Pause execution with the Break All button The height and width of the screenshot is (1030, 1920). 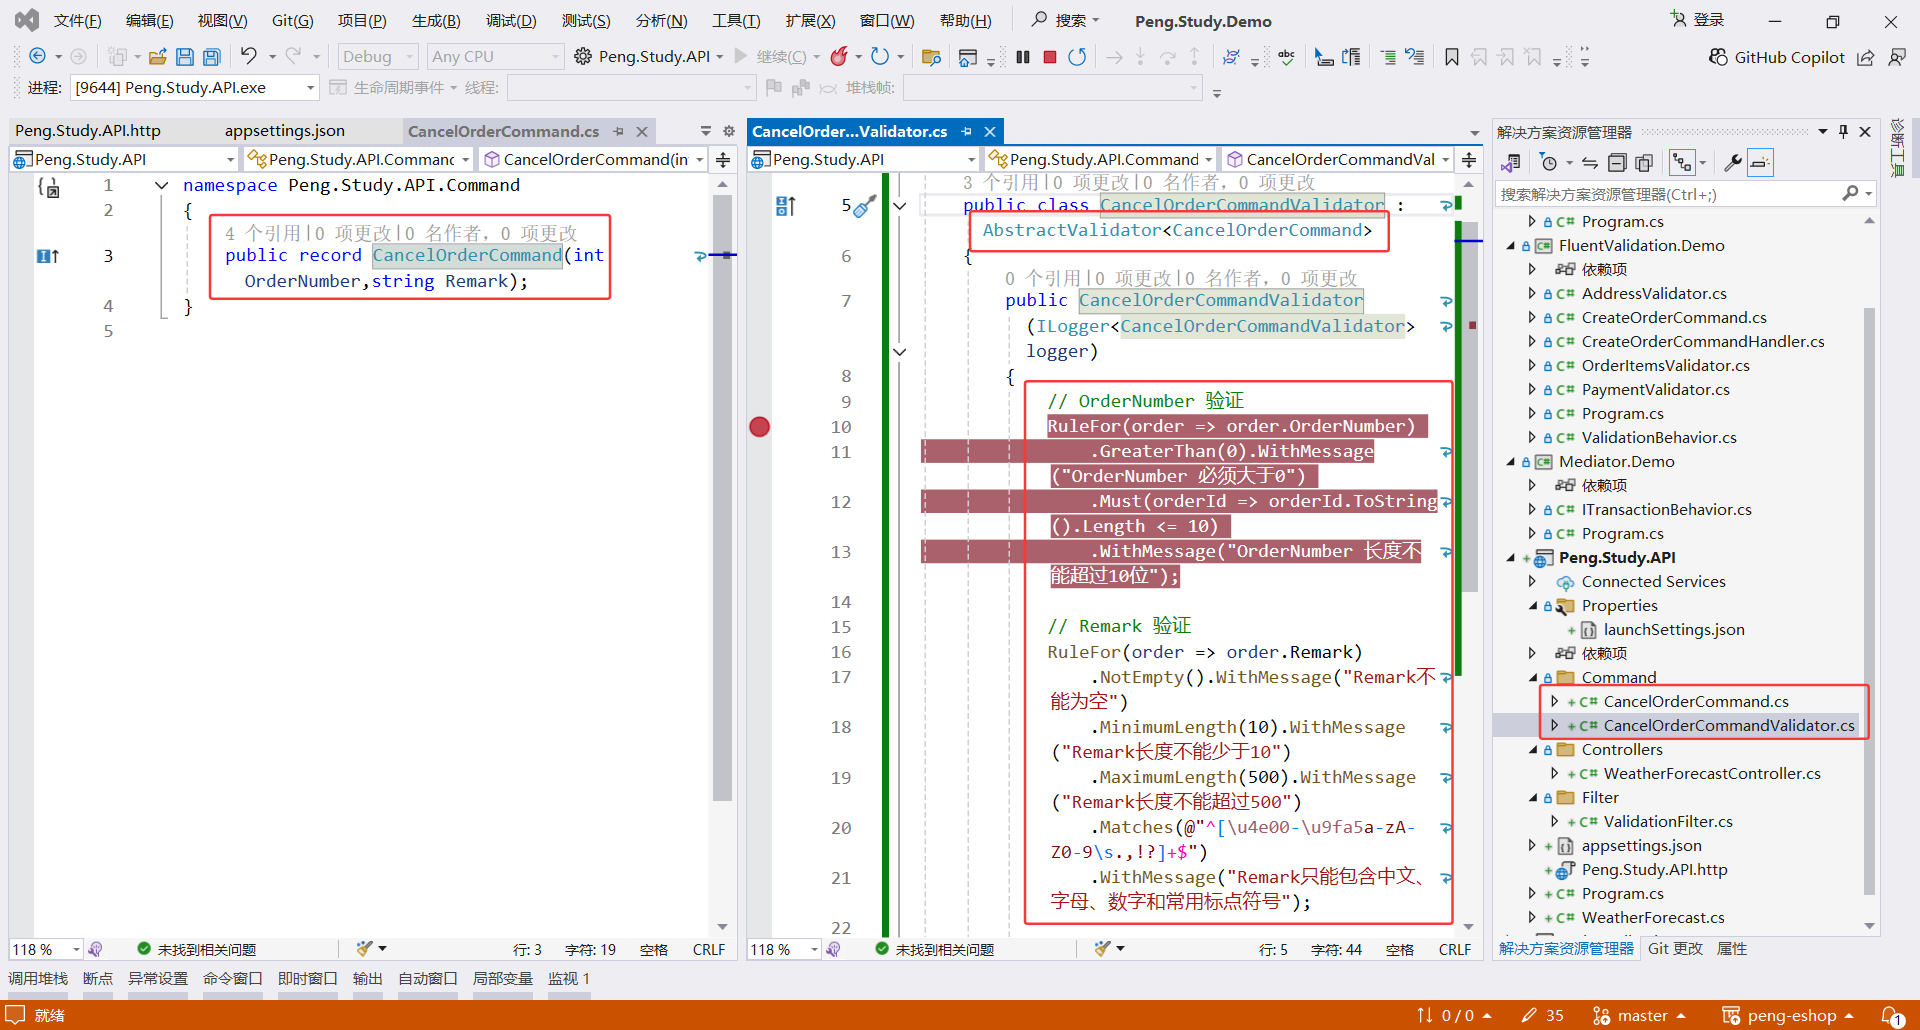1022,57
